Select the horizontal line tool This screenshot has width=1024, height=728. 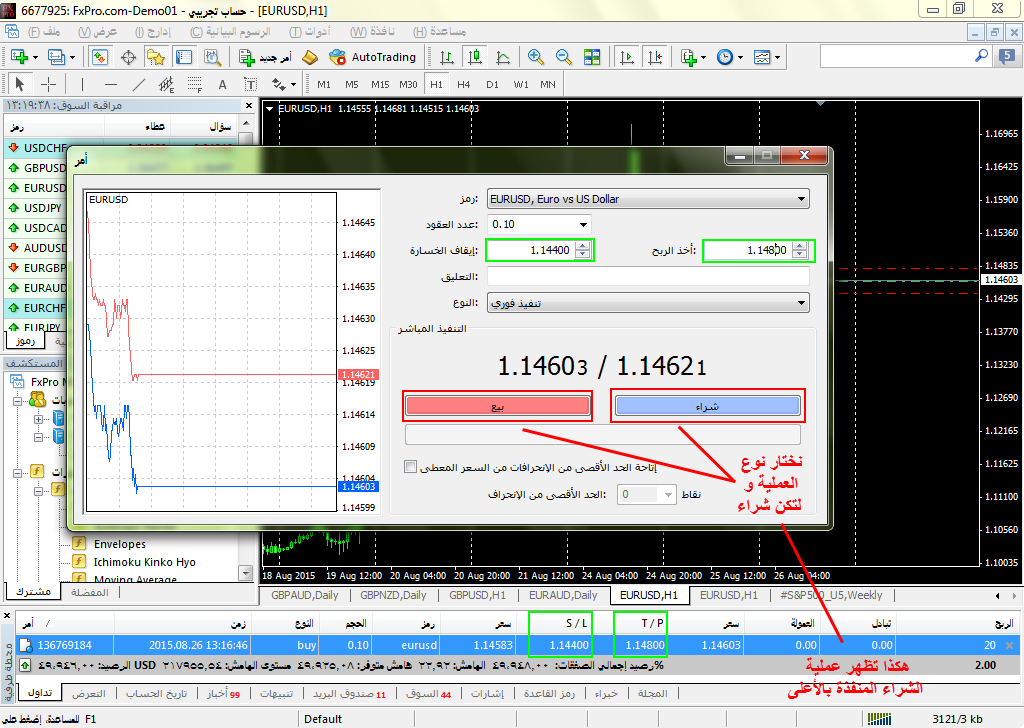pos(110,84)
